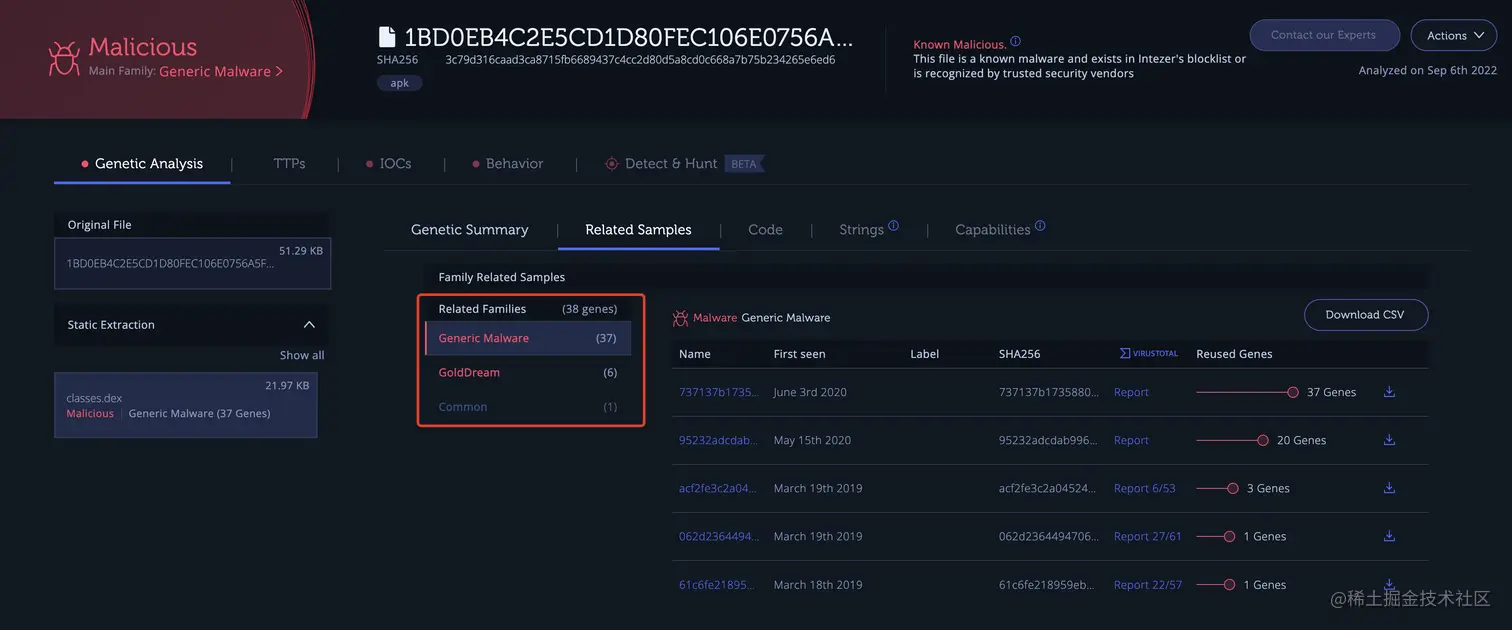Screen dimensions: 1512x630
Task: Open VirusTotal Report for 95232adcdab
Action: coord(1131,440)
